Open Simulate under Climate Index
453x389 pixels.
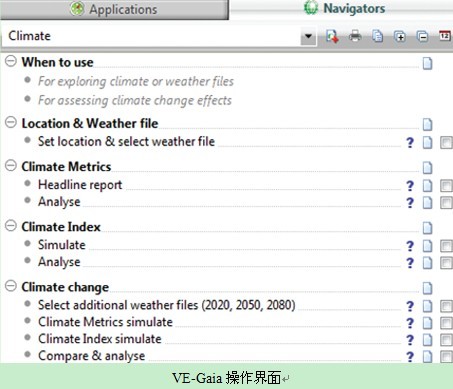(x=62, y=245)
